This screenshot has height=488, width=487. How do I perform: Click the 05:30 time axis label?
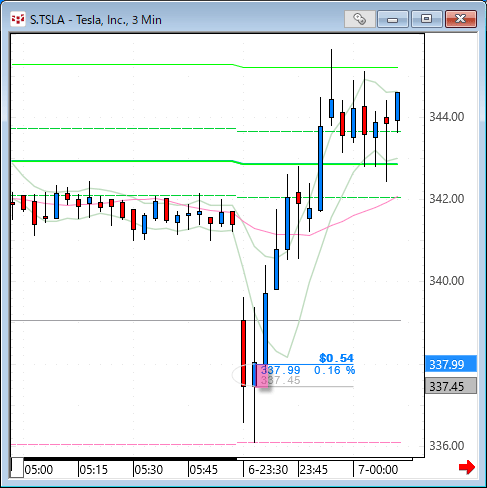click(149, 470)
